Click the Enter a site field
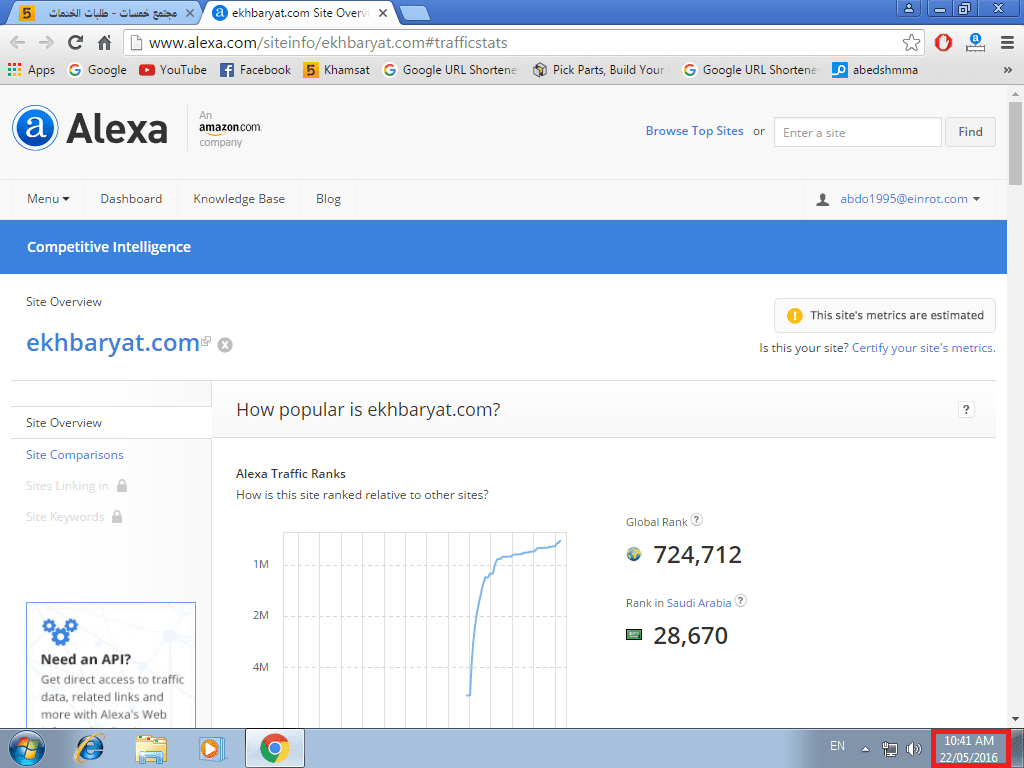Screen dimensions: 1024x768 (x=857, y=132)
